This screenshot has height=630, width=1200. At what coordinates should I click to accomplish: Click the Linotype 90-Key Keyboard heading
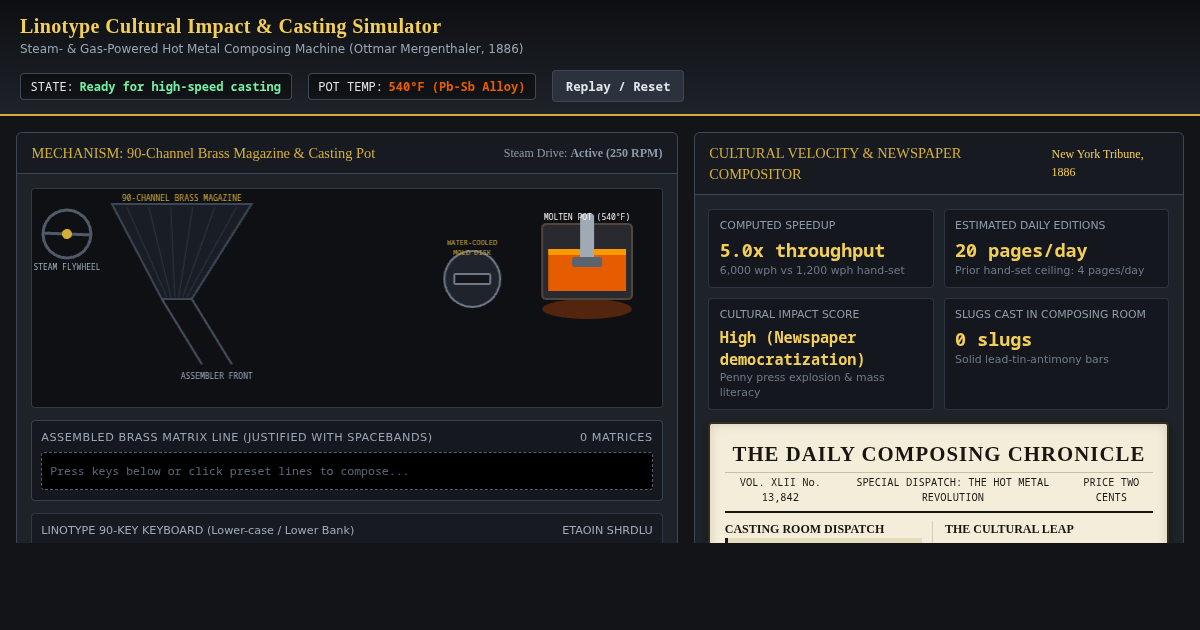tap(198, 530)
